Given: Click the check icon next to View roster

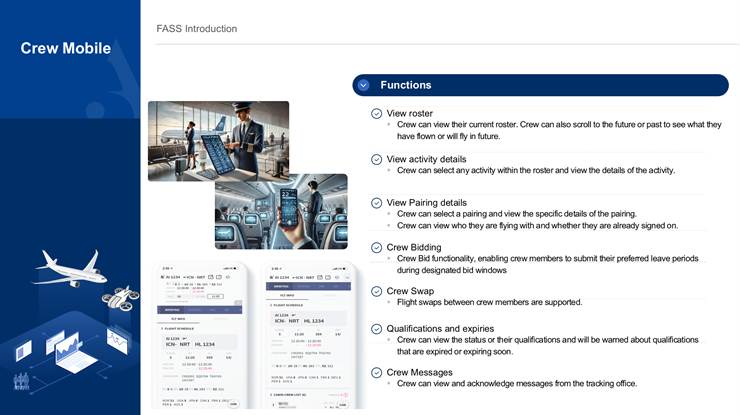Looking at the screenshot, I should [376, 114].
